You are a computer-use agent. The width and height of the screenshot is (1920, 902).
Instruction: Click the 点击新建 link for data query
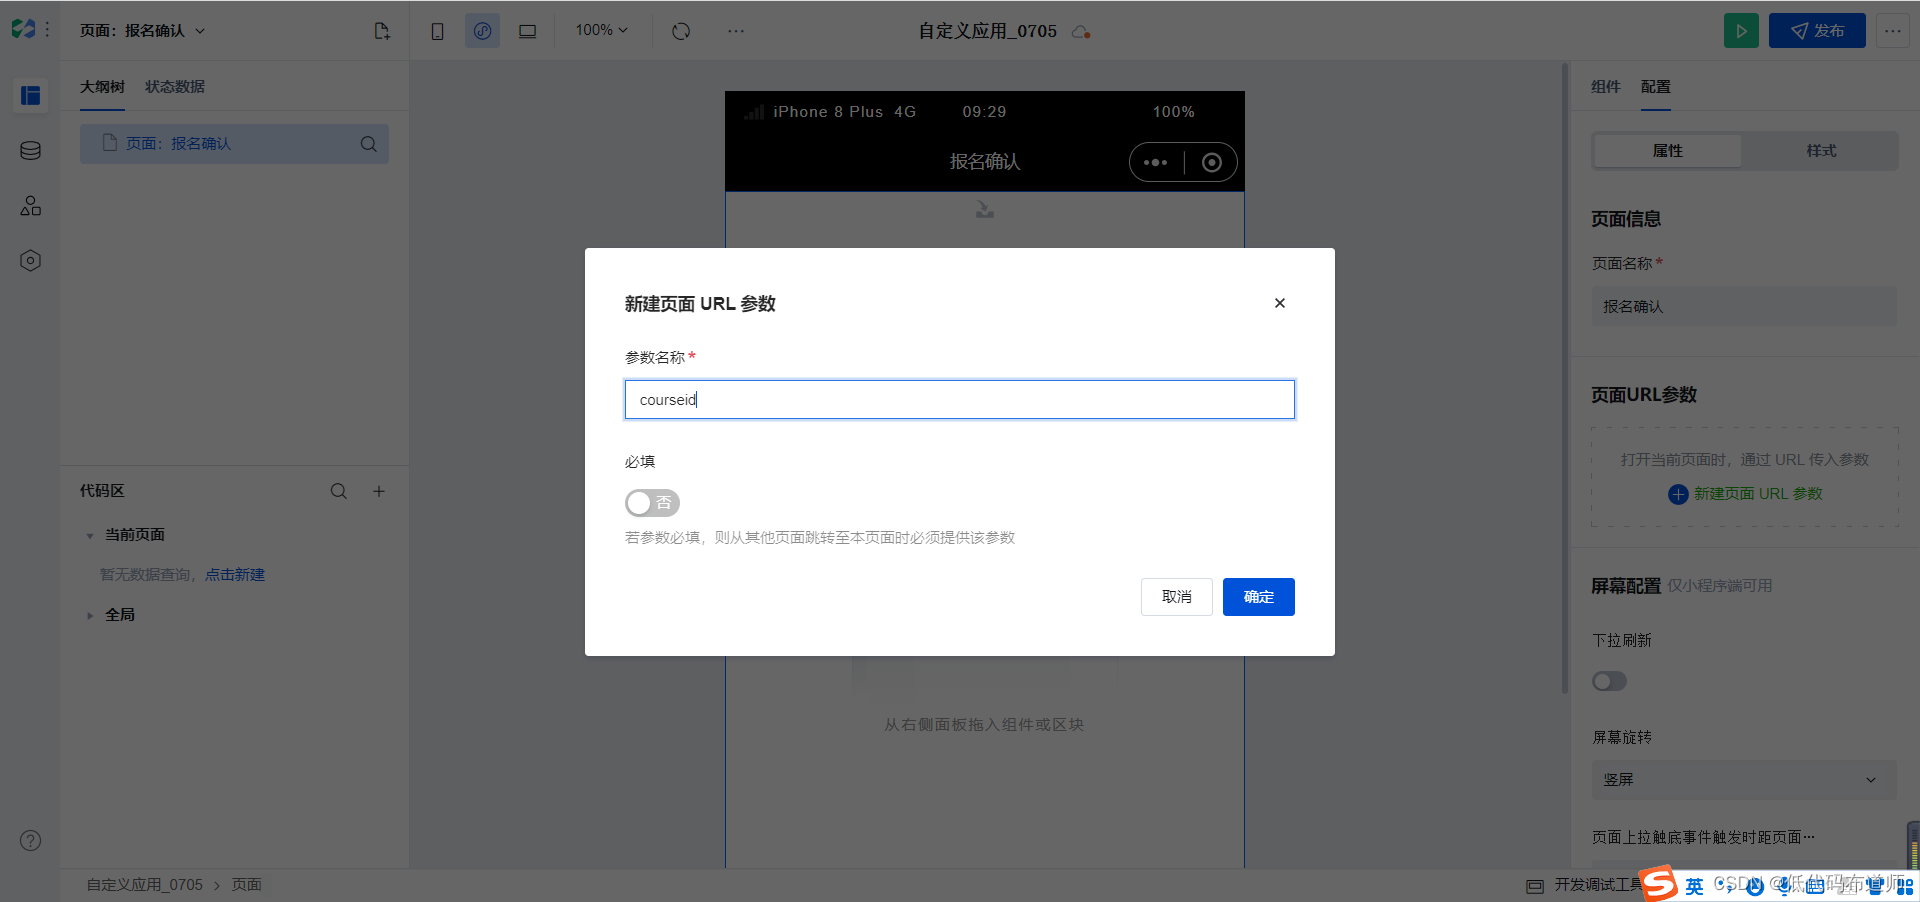(x=235, y=575)
